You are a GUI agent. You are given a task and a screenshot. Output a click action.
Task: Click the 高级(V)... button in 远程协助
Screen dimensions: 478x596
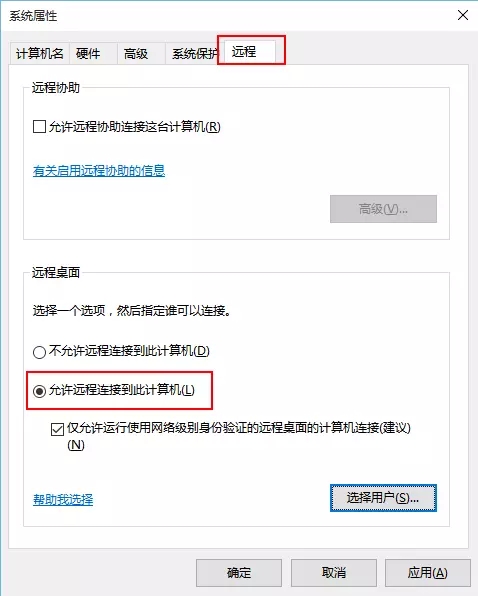click(383, 209)
